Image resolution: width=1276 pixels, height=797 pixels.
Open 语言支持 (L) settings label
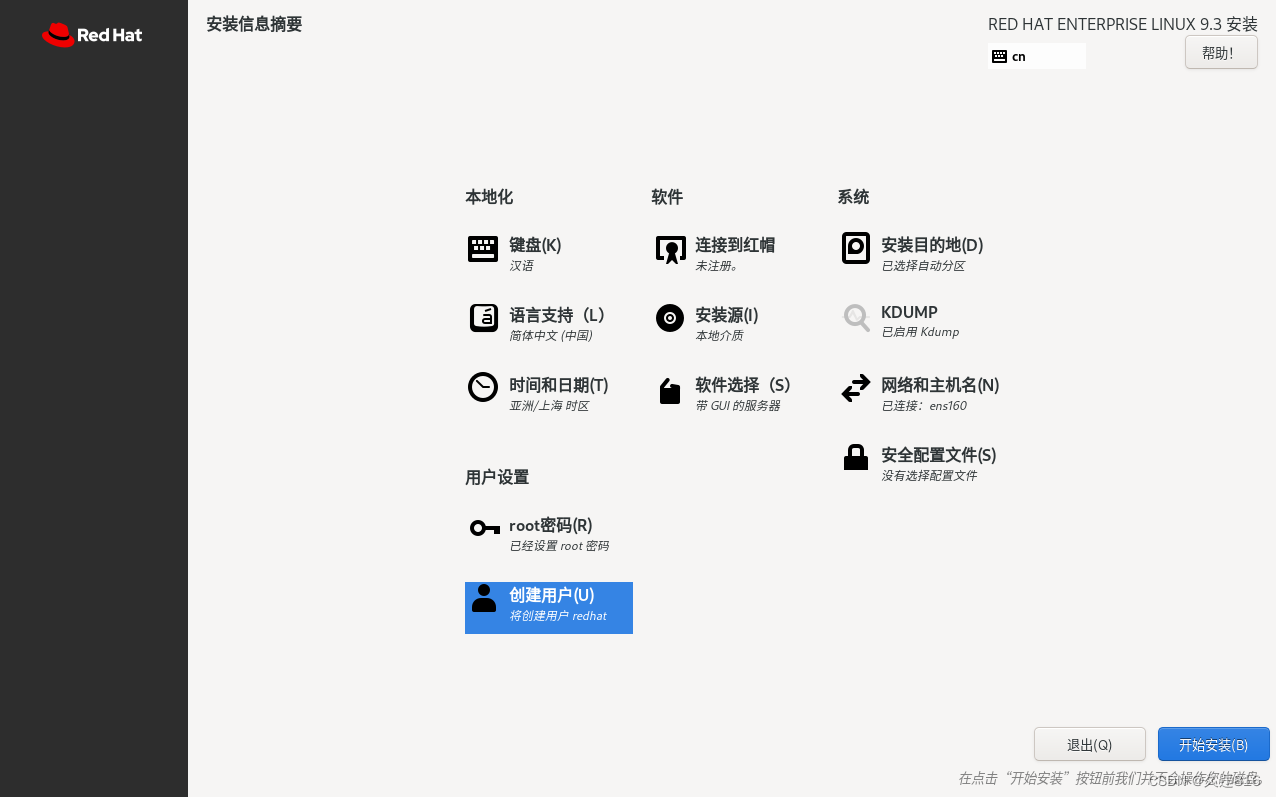click(558, 315)
